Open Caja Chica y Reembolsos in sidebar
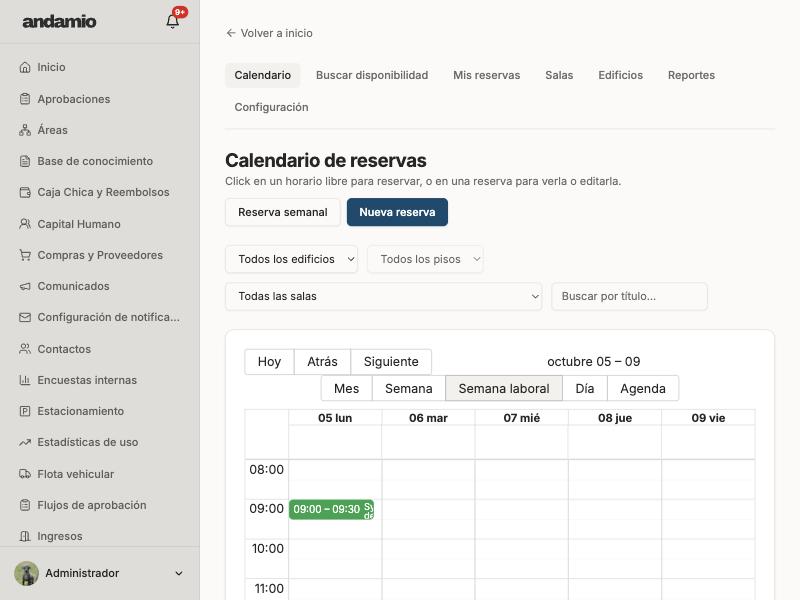Screen dimensions: 800x600 click(100, 192)
